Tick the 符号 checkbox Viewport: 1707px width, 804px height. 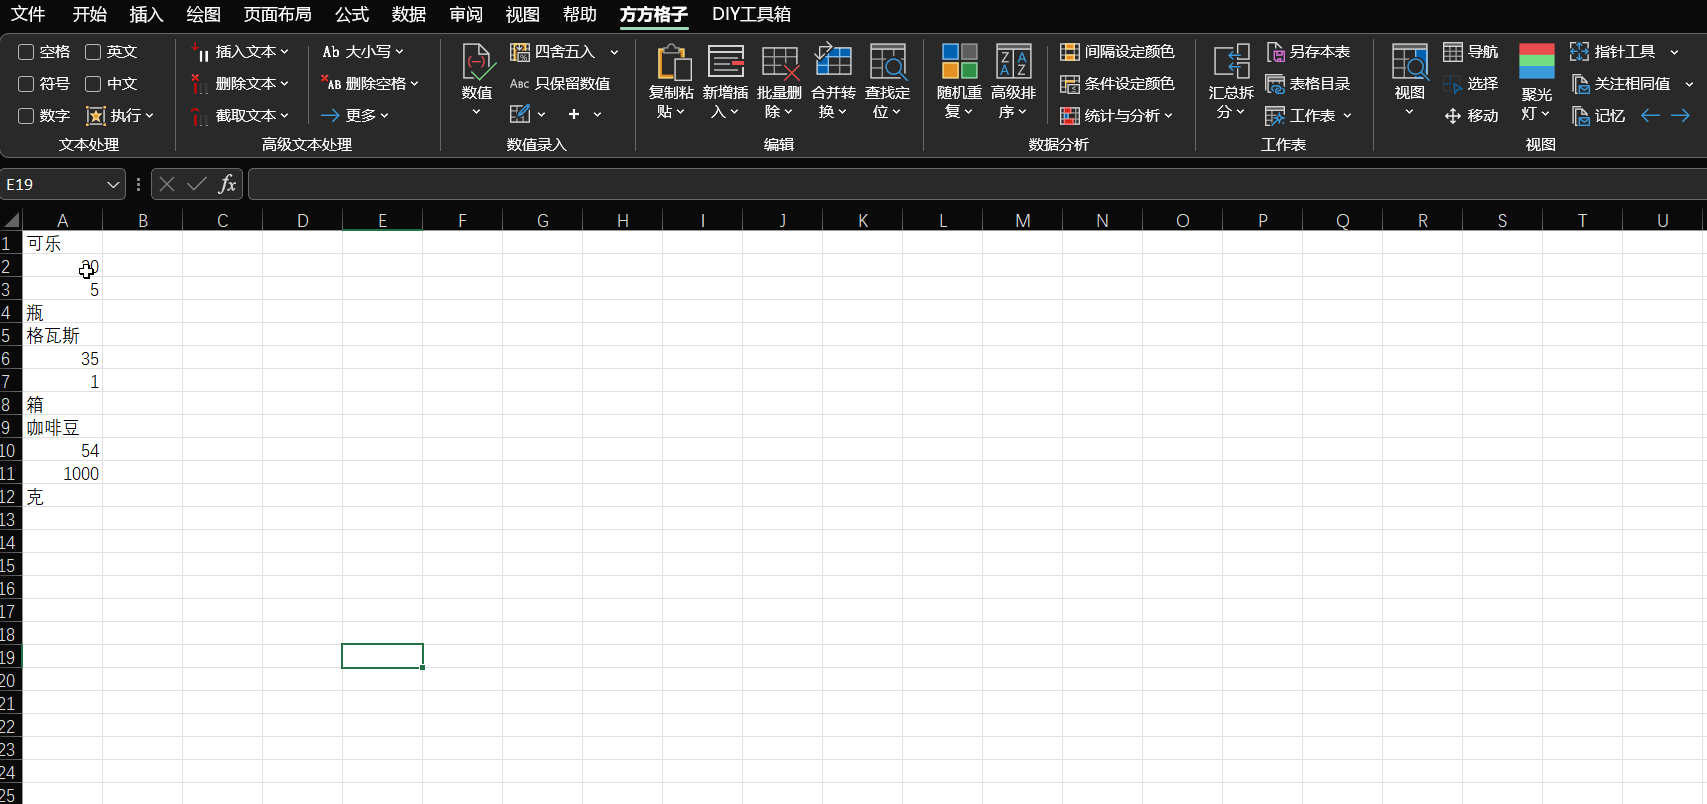27,84
